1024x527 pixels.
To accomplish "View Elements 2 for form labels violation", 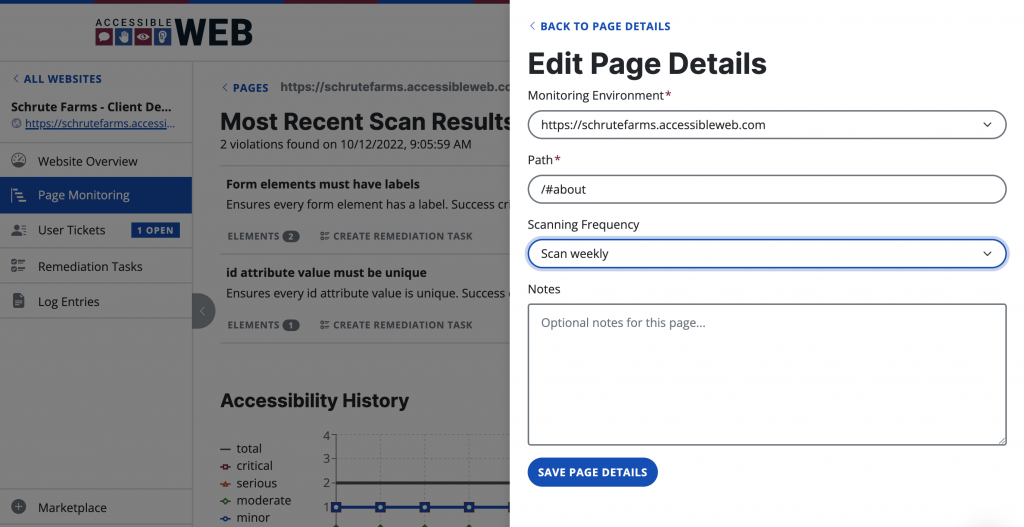I will 263,236.
